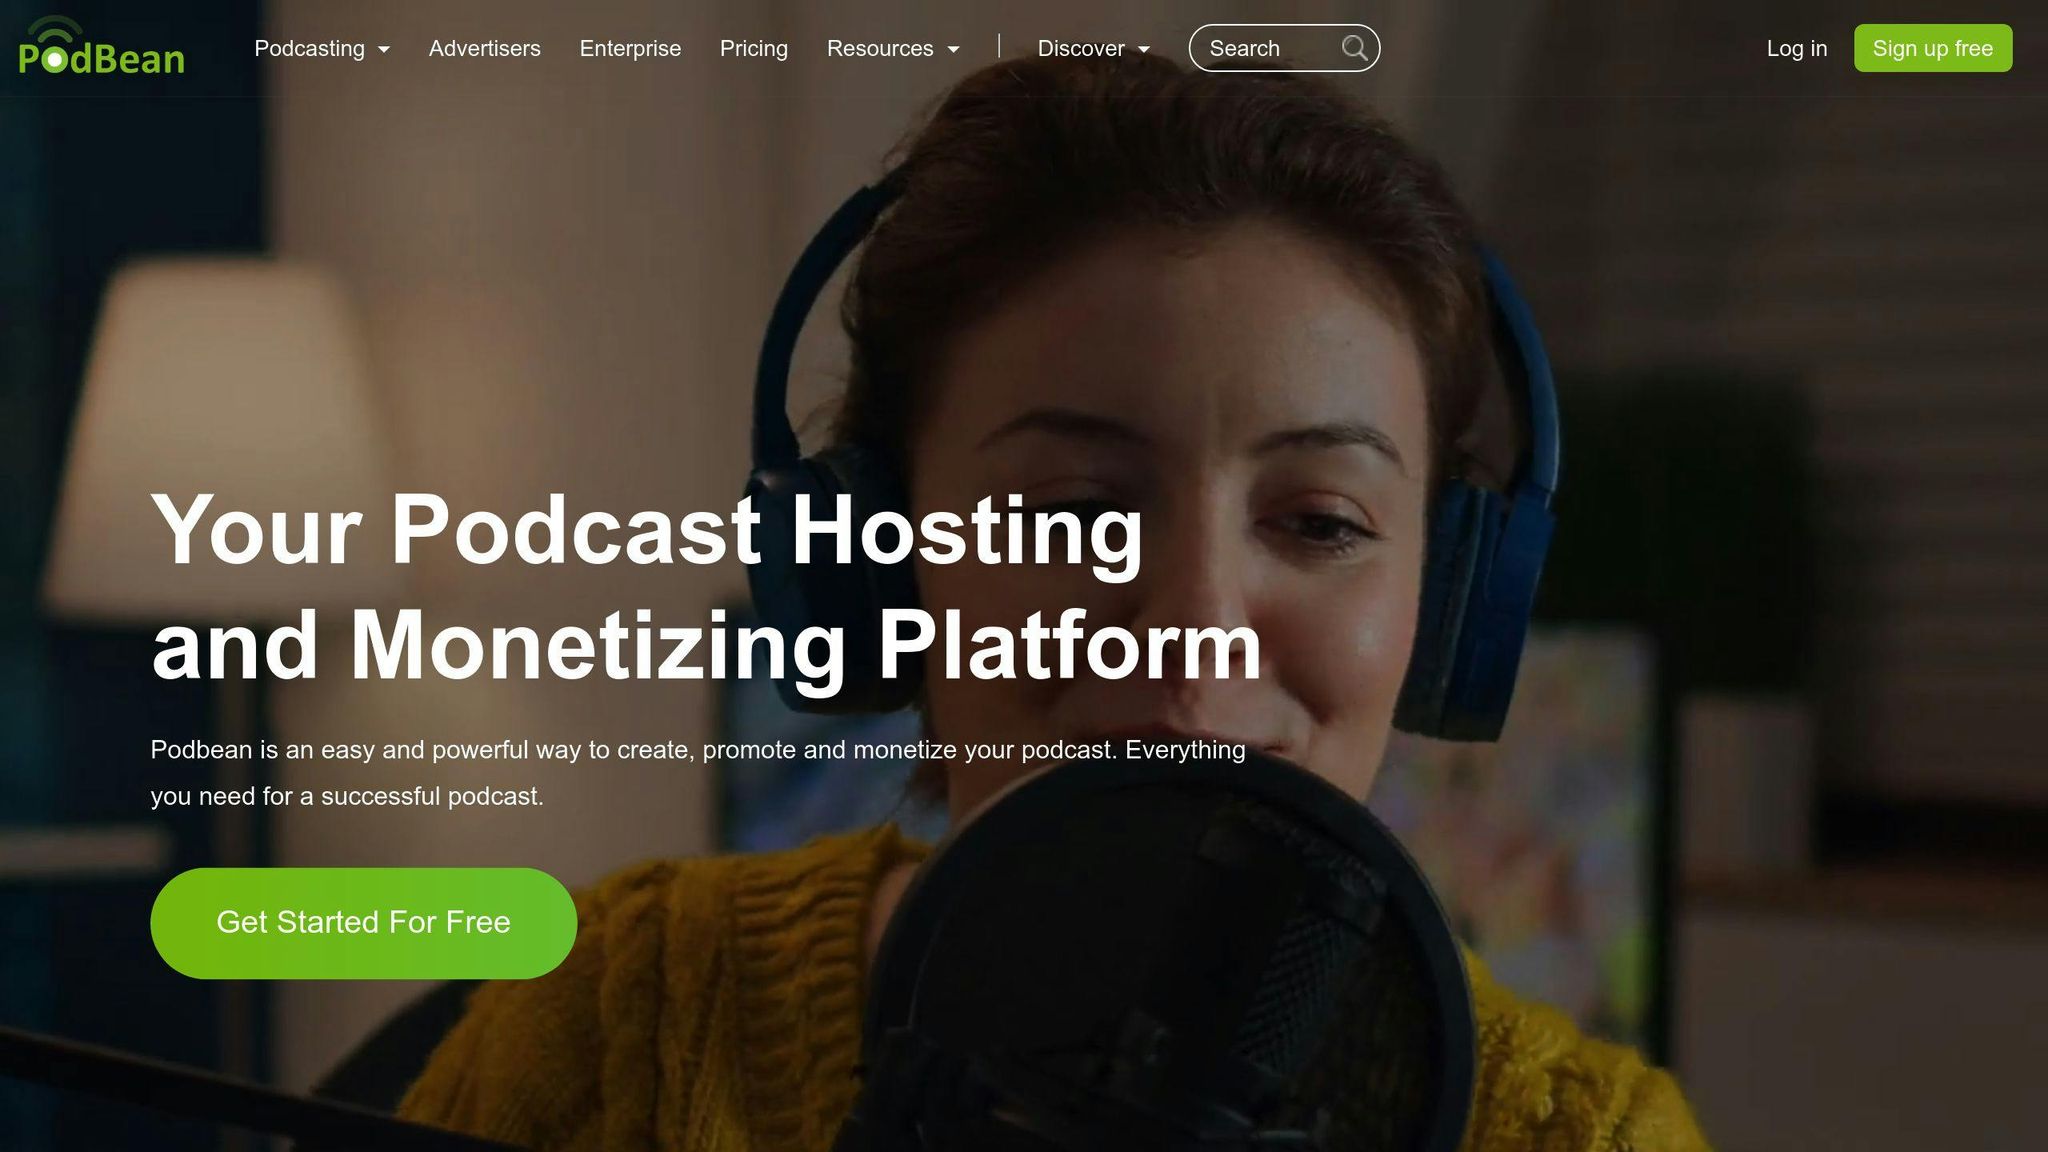
Task: Open the Podcasting dropdown menu
Action: coord(310,48)
